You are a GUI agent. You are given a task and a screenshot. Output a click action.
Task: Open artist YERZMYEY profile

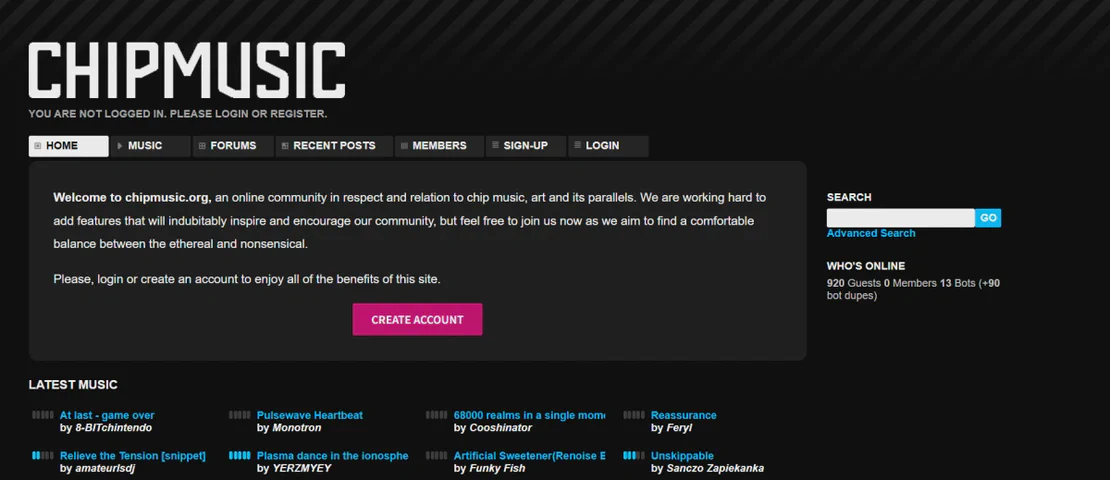pyautogui.click(x=302, y=469)
